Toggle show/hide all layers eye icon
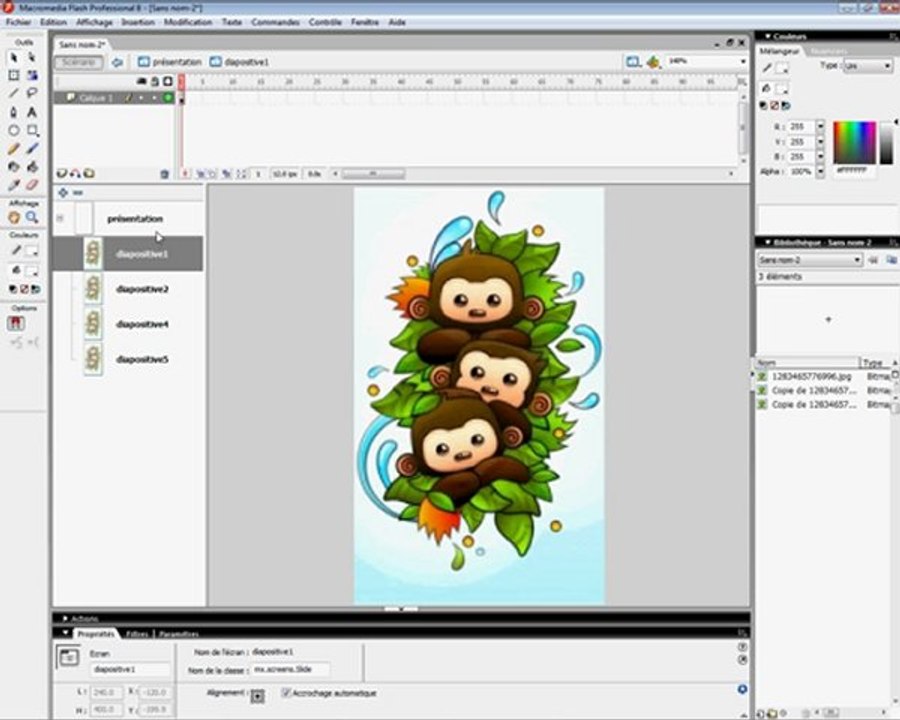900x720 pixels. click(141, 82)
